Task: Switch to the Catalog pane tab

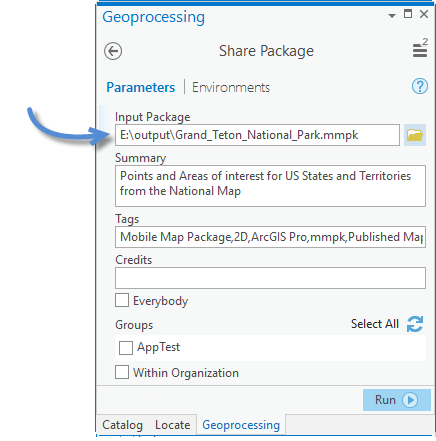Action: point(122,425)
